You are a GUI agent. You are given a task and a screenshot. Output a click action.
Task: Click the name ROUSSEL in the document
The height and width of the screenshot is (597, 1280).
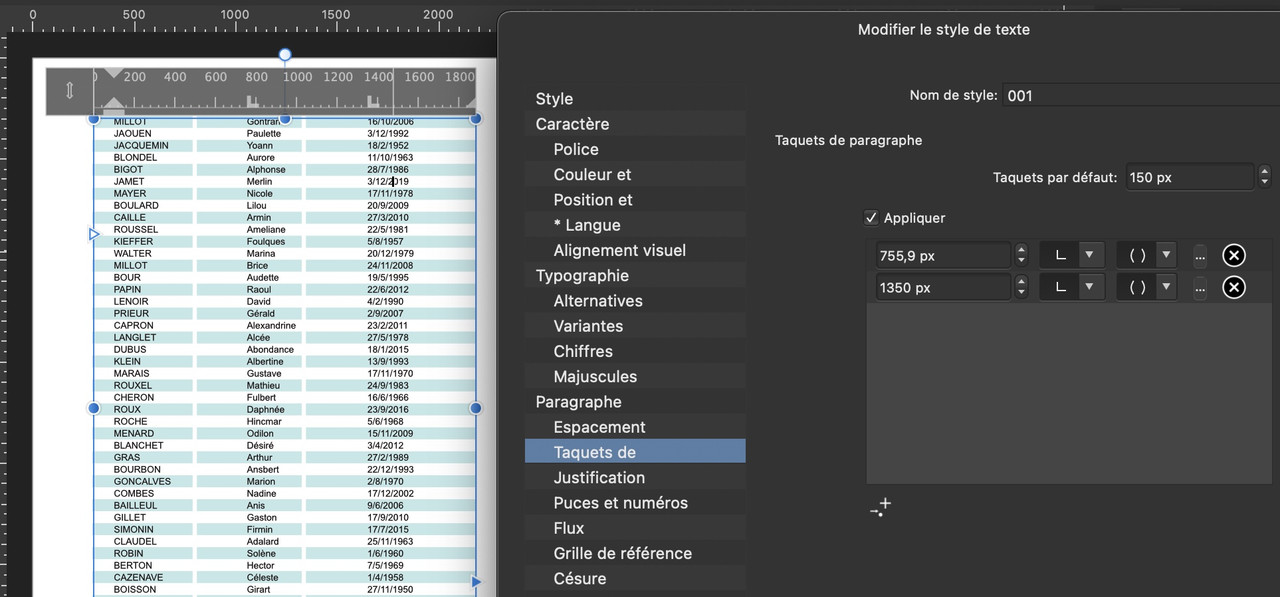point(136,229)
